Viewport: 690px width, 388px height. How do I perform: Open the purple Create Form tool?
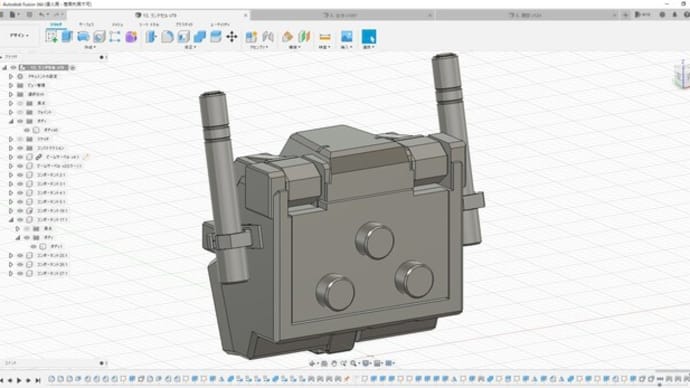pyautogui.click(x=131, y=37)
